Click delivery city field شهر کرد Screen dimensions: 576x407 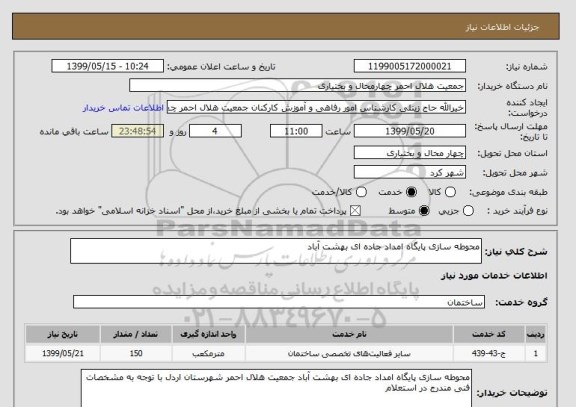point(410,172)
